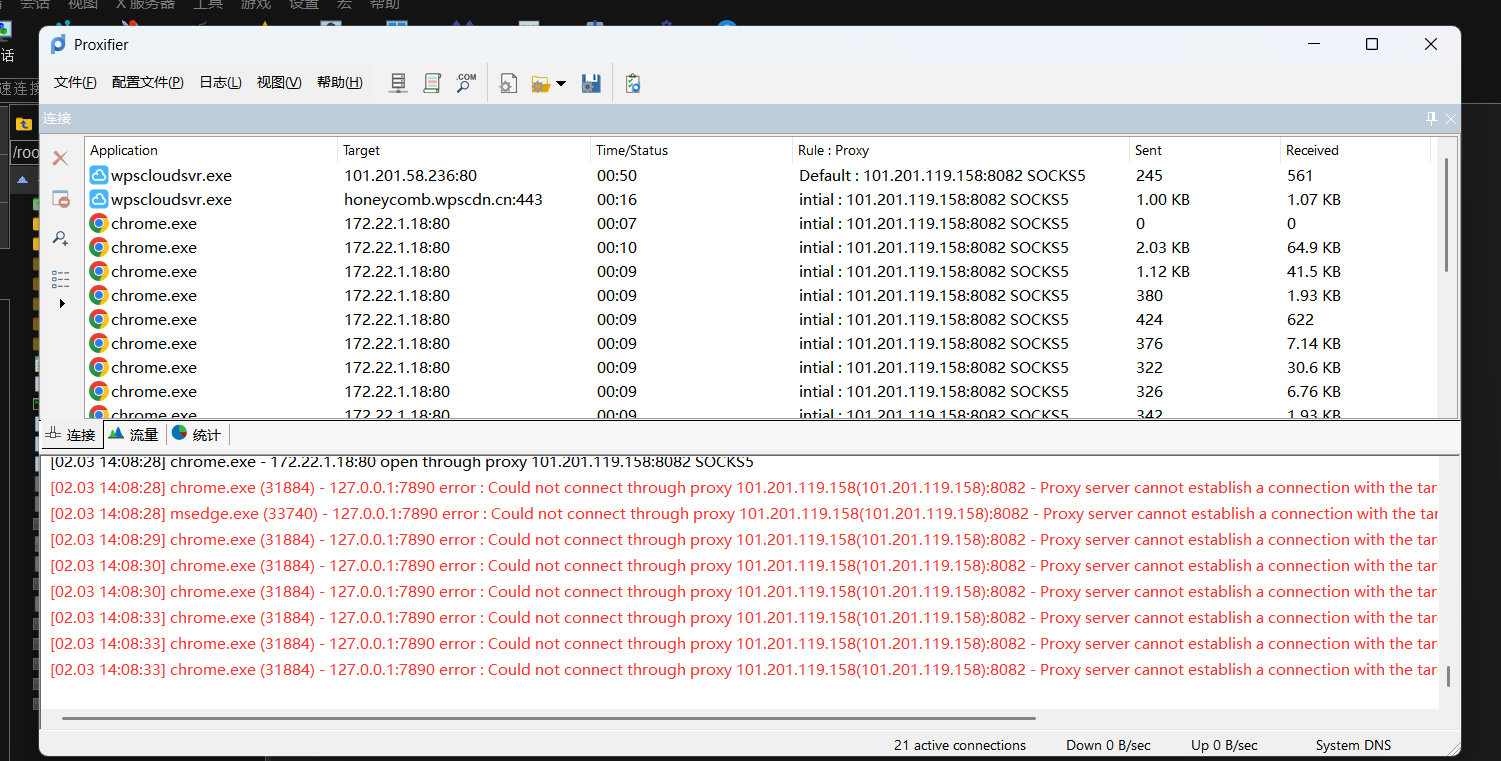1501x761 pixels.
Task: Select the honeycomb.wpscdn.cn:443 connection row
Action: [x=443, y=199]
